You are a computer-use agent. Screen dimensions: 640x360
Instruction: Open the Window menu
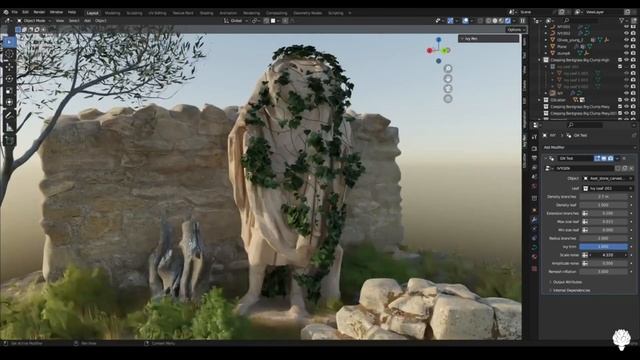(56, 13)
